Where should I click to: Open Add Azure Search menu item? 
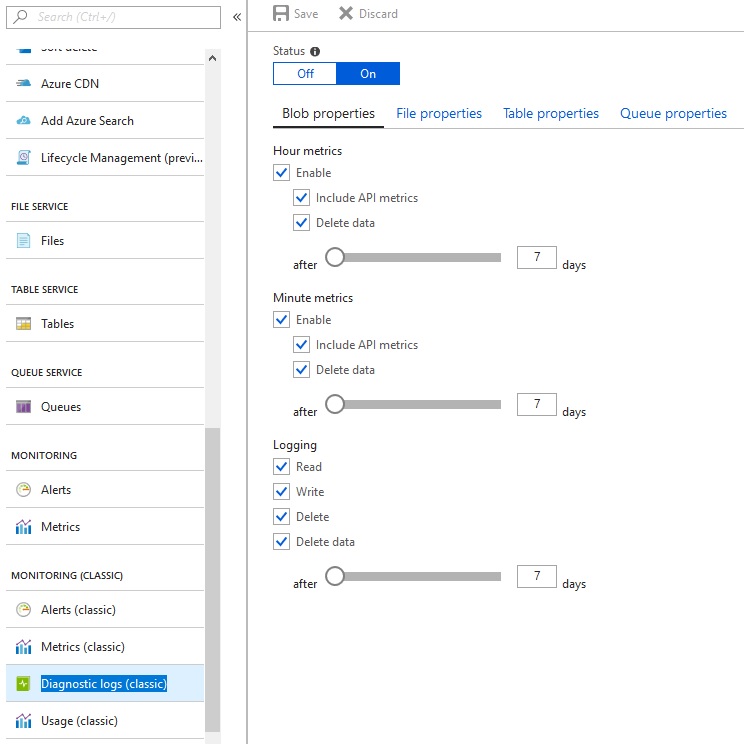[105, 121]
